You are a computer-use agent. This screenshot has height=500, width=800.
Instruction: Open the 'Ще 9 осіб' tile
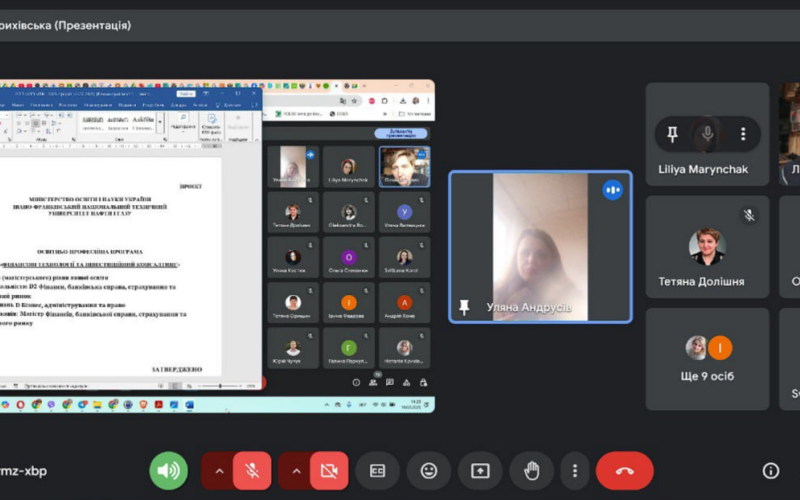click(x=707, y=359)
